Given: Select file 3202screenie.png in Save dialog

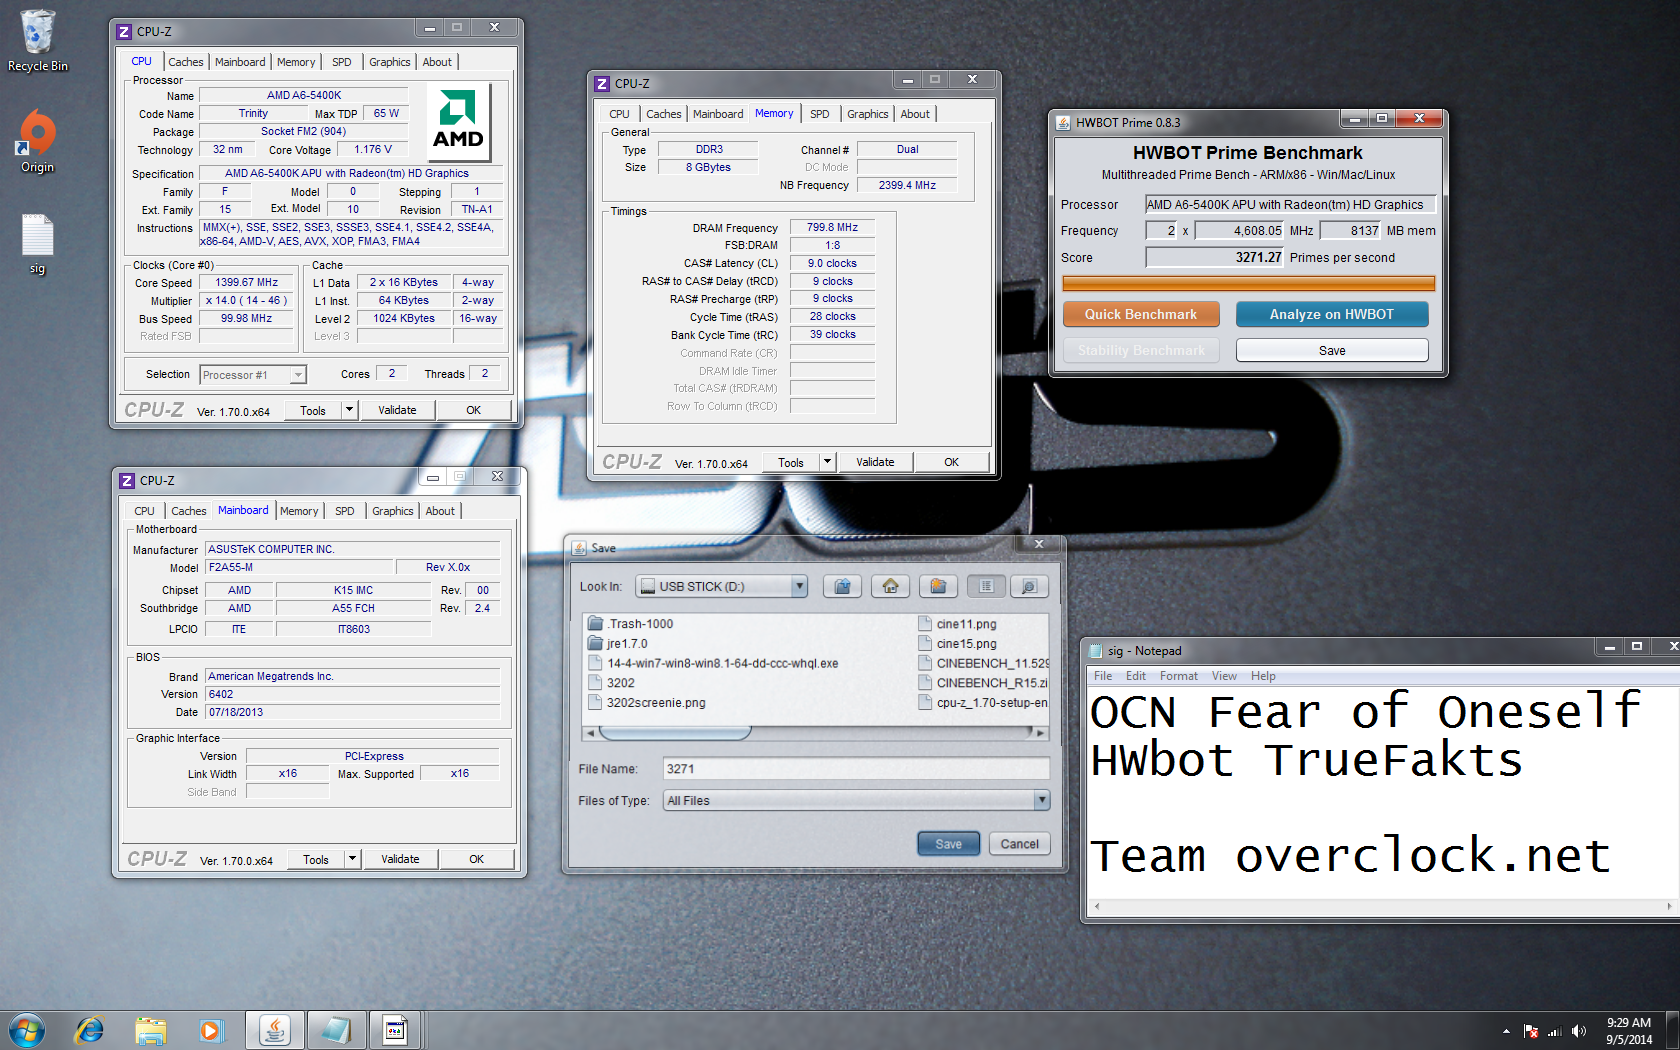Looking at the screenshot, I should click(x=647, y=703).
